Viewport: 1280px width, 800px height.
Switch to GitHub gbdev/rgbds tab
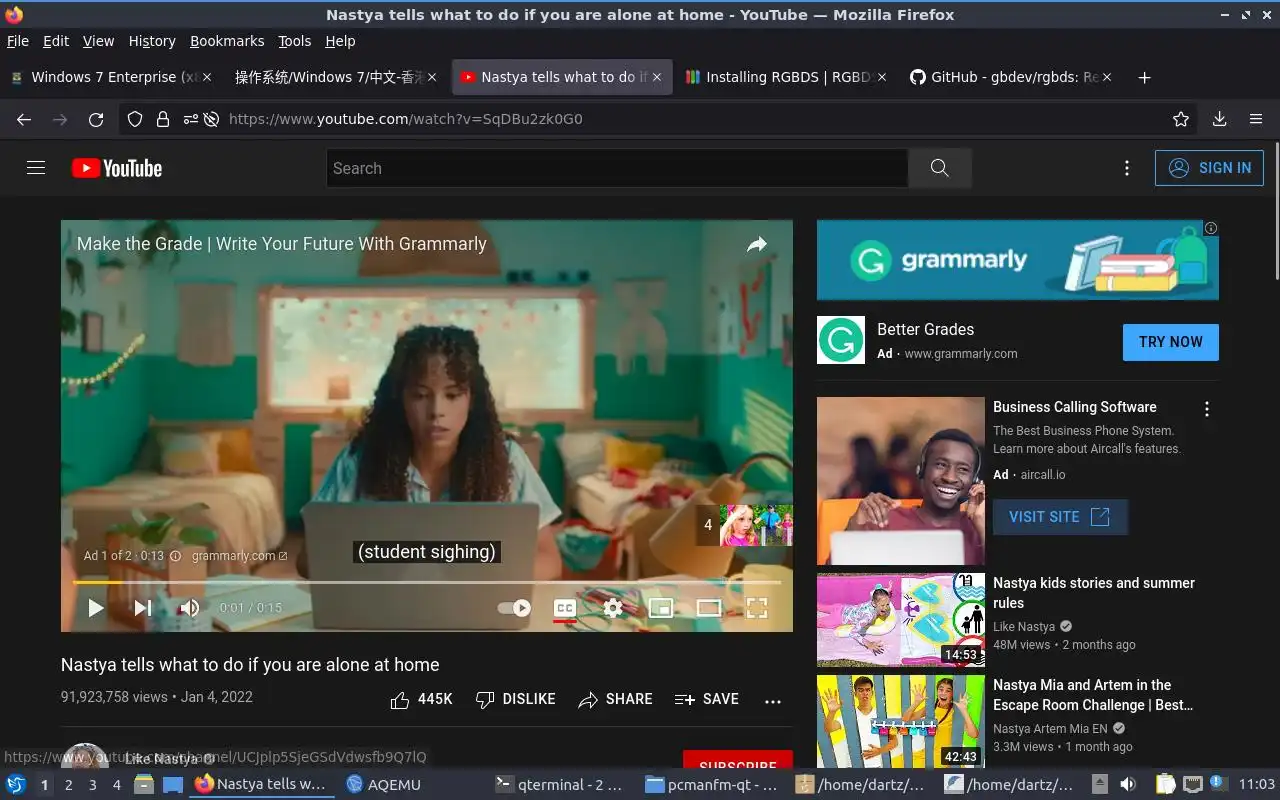tap(1011, 77)
